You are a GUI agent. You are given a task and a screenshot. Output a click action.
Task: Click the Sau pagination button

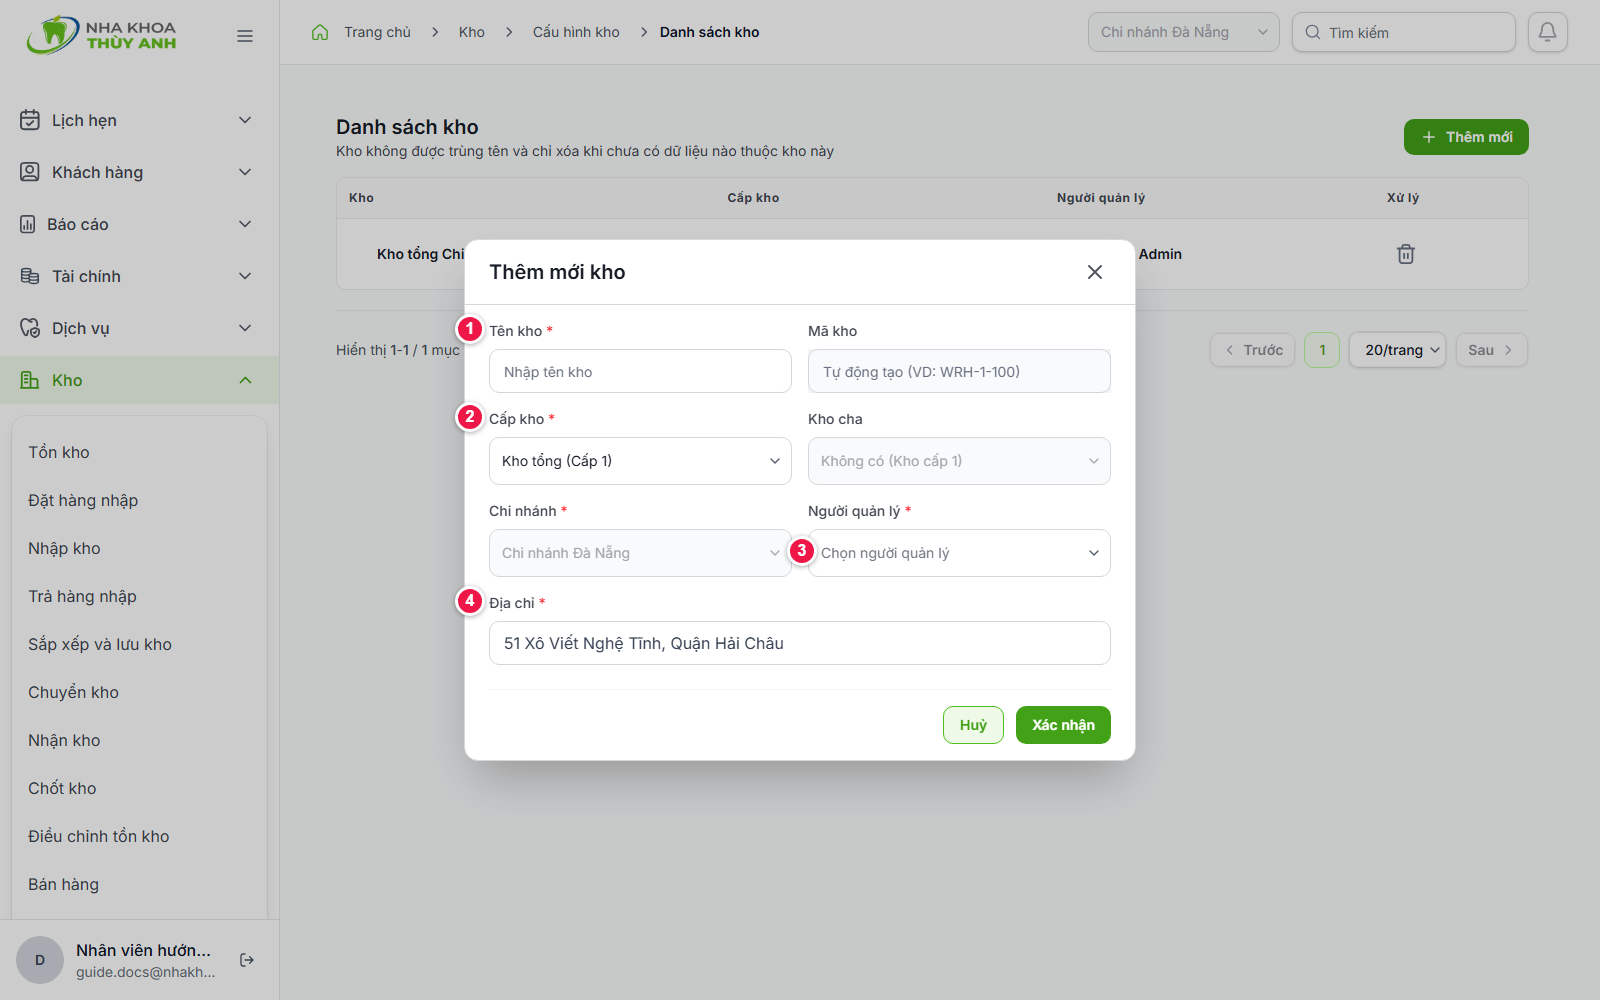point(1491,350)
